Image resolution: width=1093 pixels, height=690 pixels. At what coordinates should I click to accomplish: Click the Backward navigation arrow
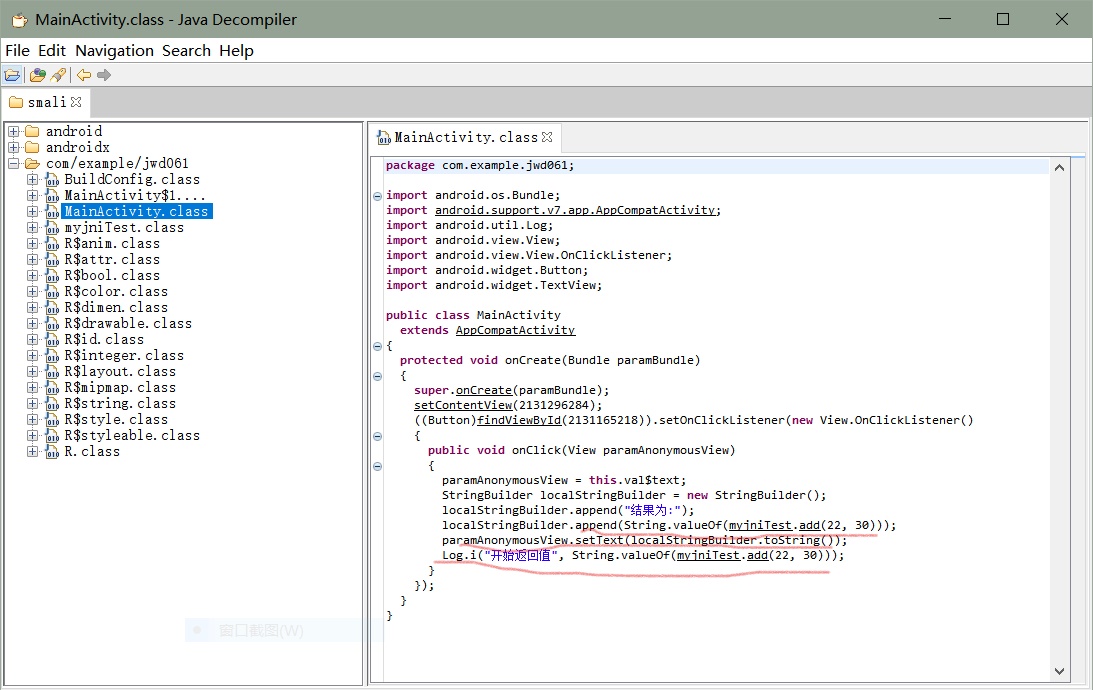coord(84,75)
